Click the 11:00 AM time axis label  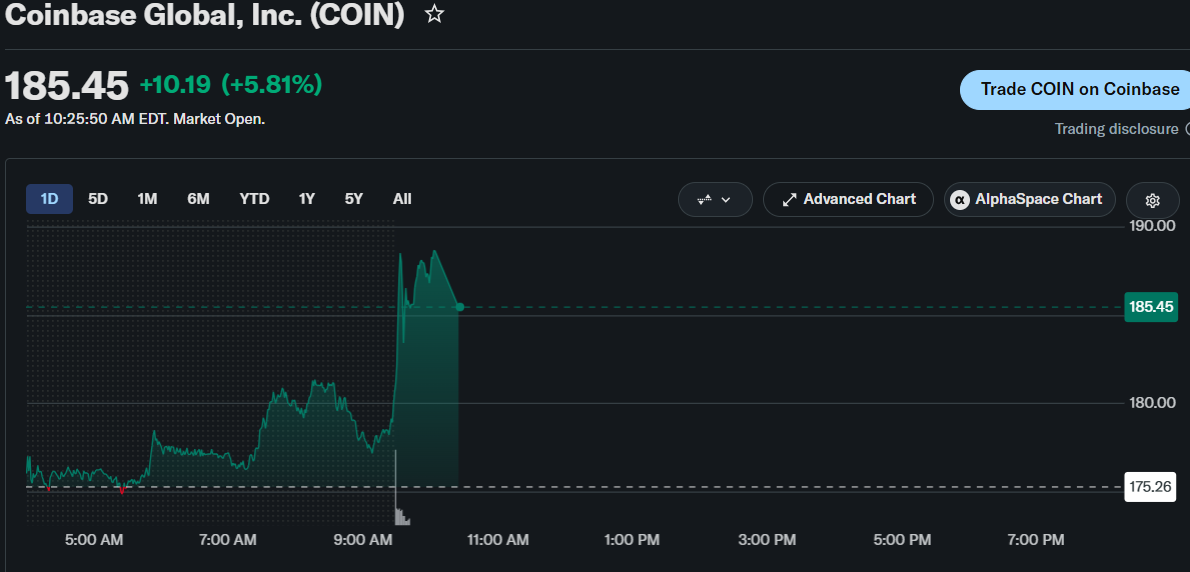click(x=499, y=540)
